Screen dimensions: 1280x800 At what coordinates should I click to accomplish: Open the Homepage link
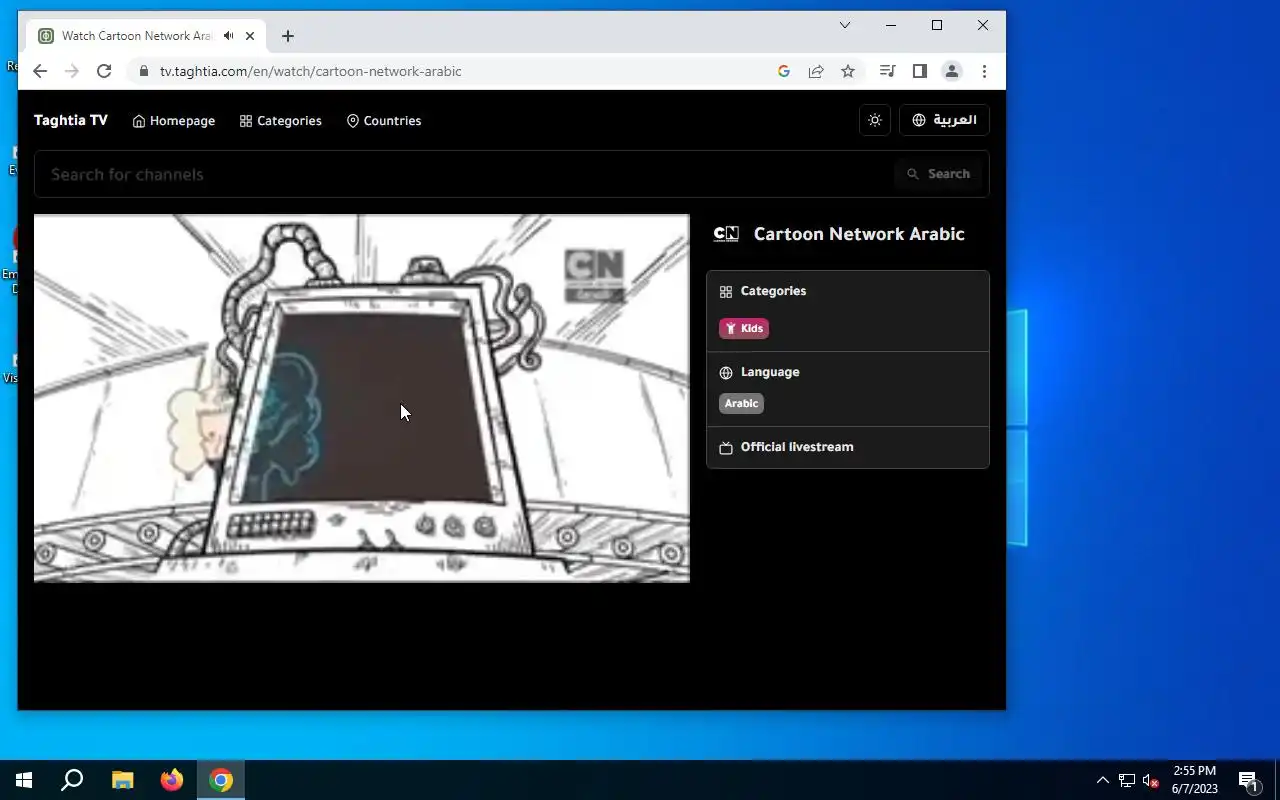pyautogui.click(x=174, y=121)
